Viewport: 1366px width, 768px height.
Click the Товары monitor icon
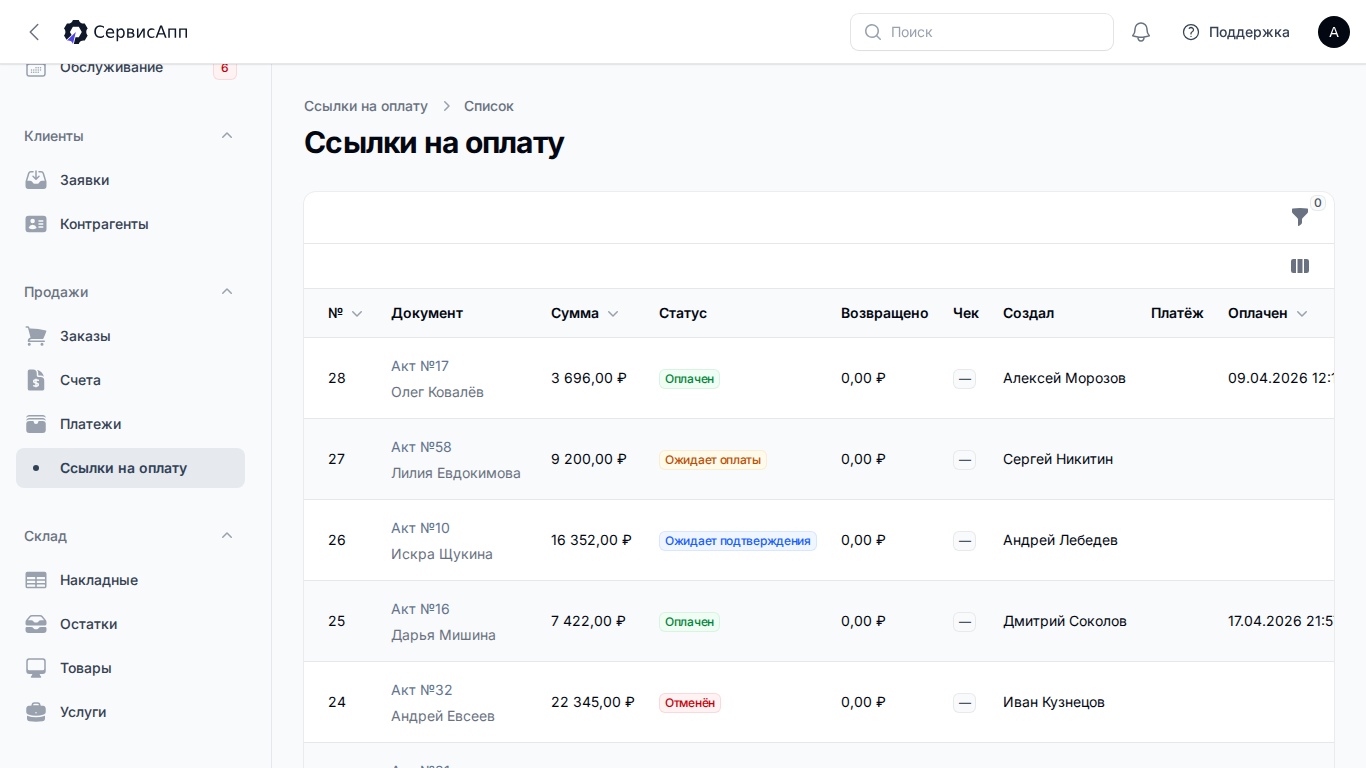pos(36,668)
